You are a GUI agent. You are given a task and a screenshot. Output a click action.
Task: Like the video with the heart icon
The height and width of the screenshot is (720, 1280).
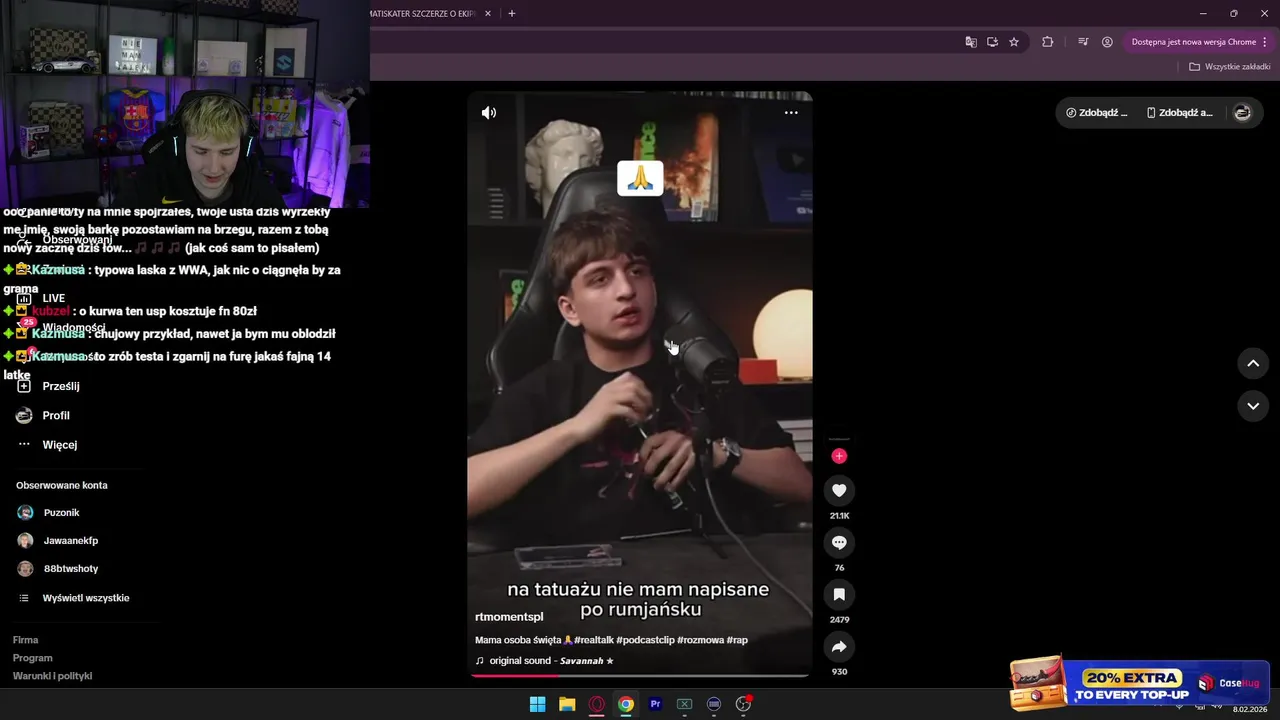[839, 490]
